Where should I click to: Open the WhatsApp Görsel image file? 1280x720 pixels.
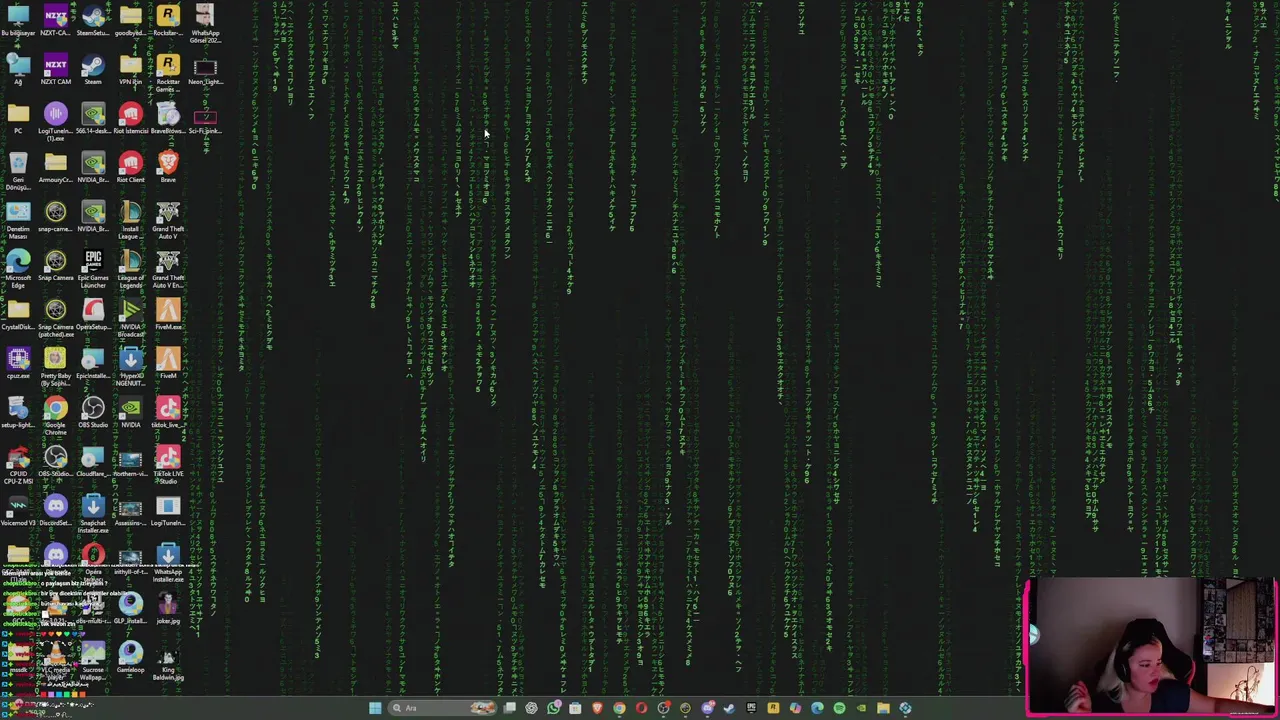205,25
